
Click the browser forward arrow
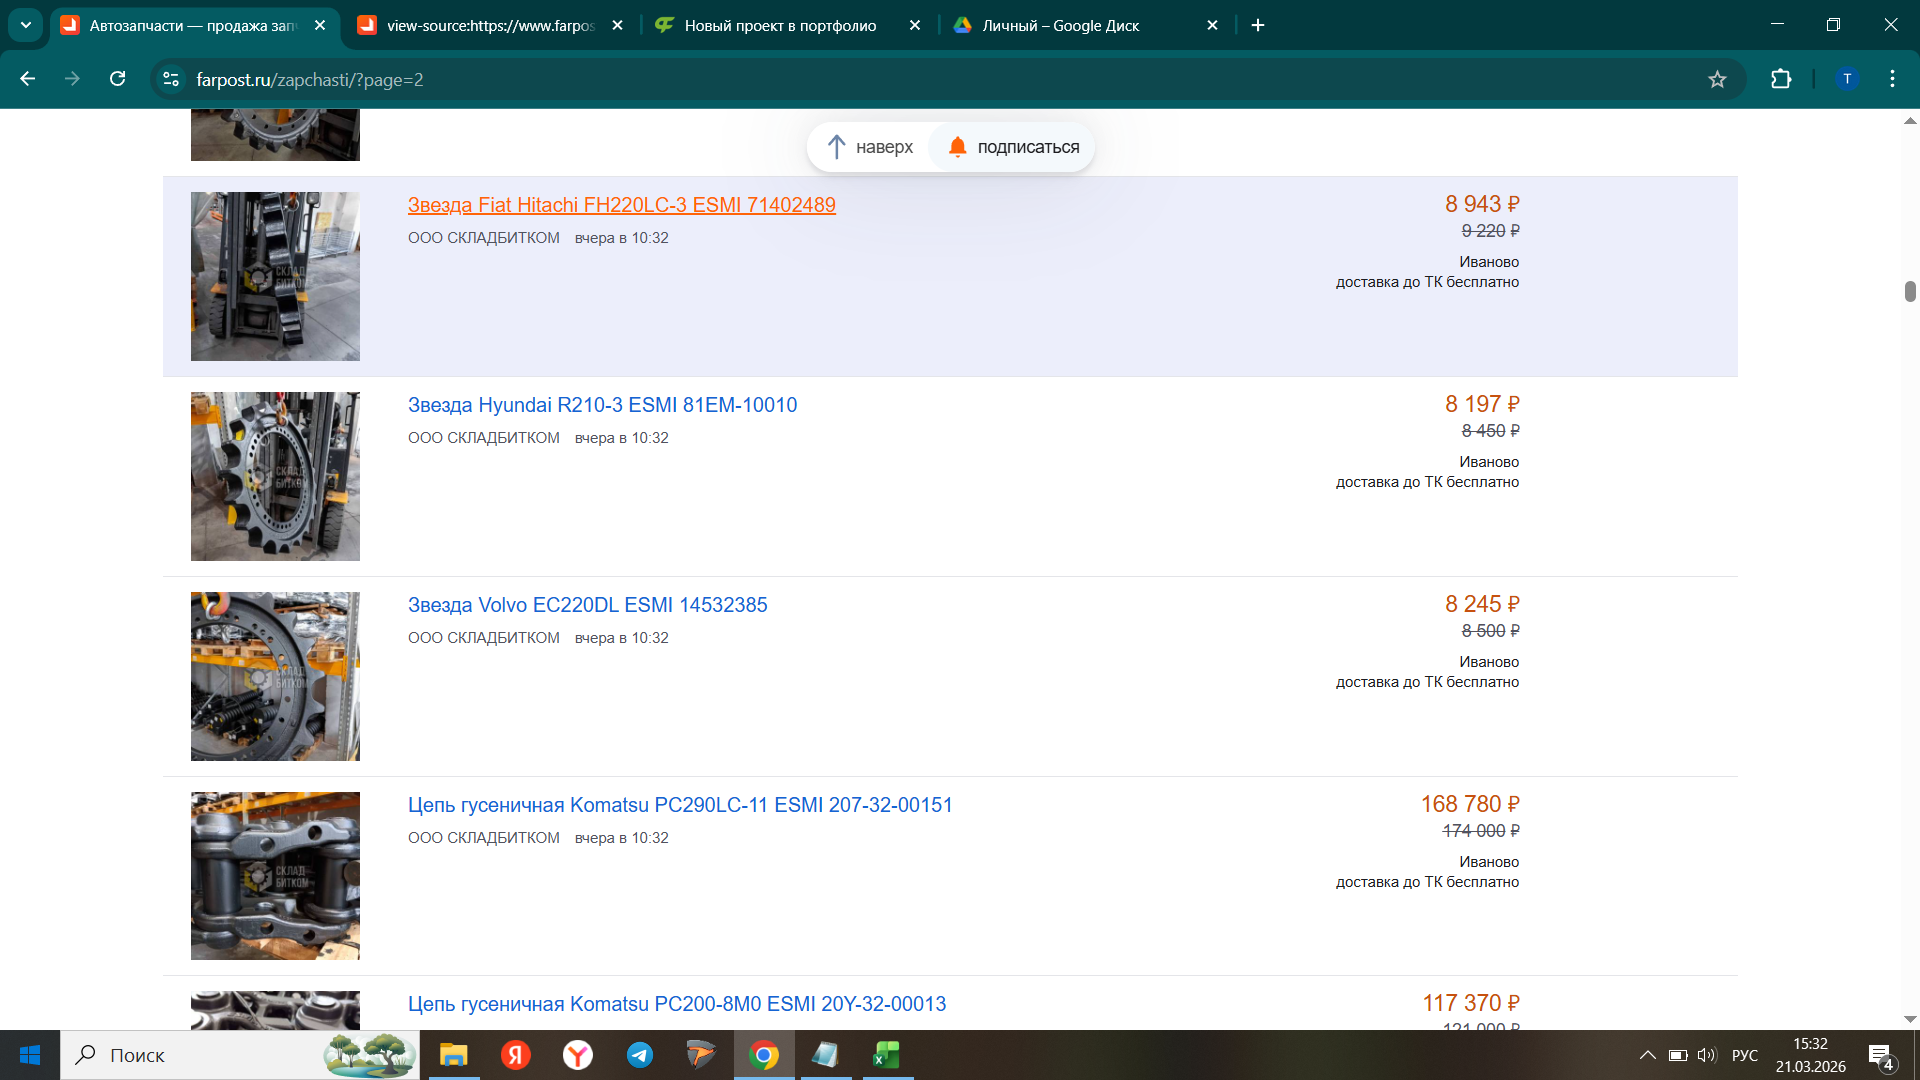coord(72,79)
